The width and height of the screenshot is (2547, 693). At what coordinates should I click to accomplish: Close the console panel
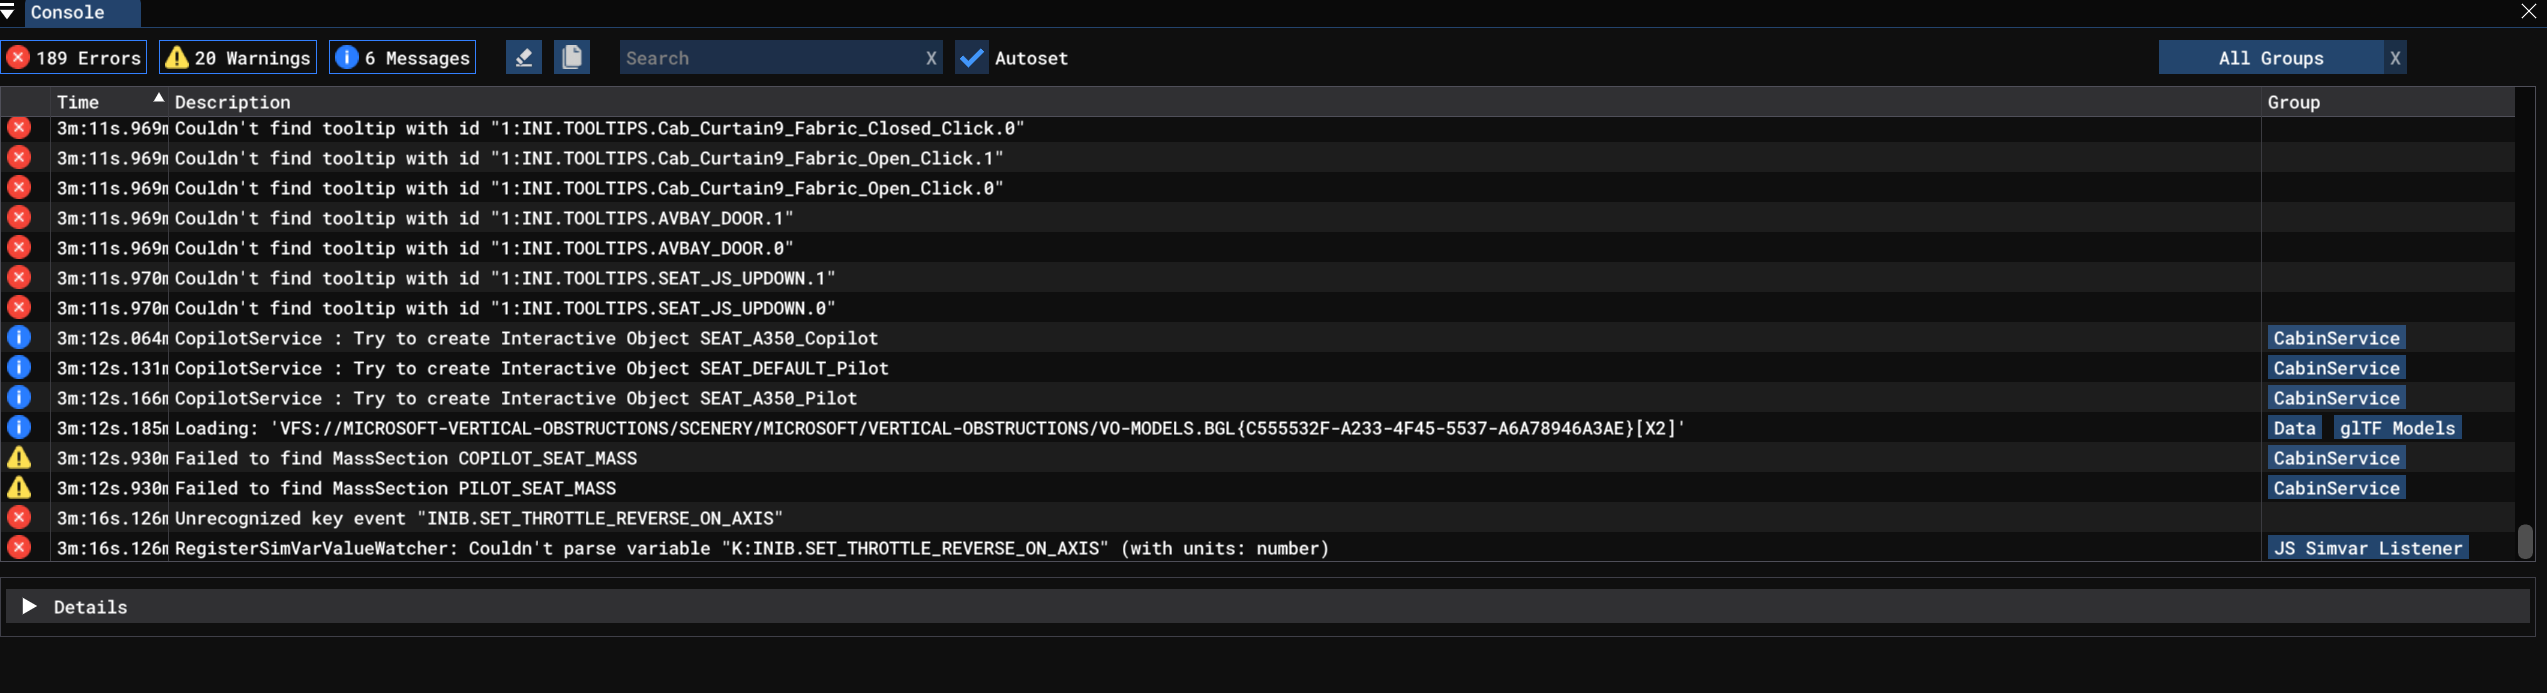coord(2529,12)
